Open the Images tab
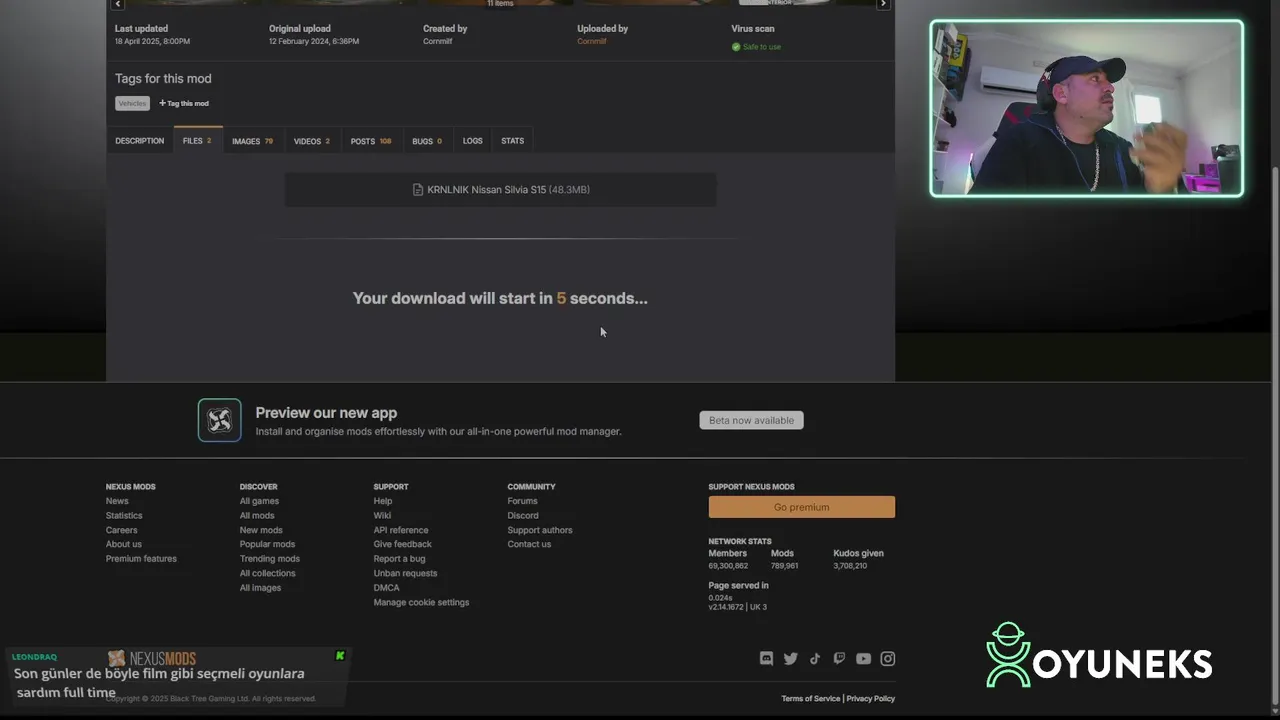Viewport: 1280px width, 720px height. (252, 141)
